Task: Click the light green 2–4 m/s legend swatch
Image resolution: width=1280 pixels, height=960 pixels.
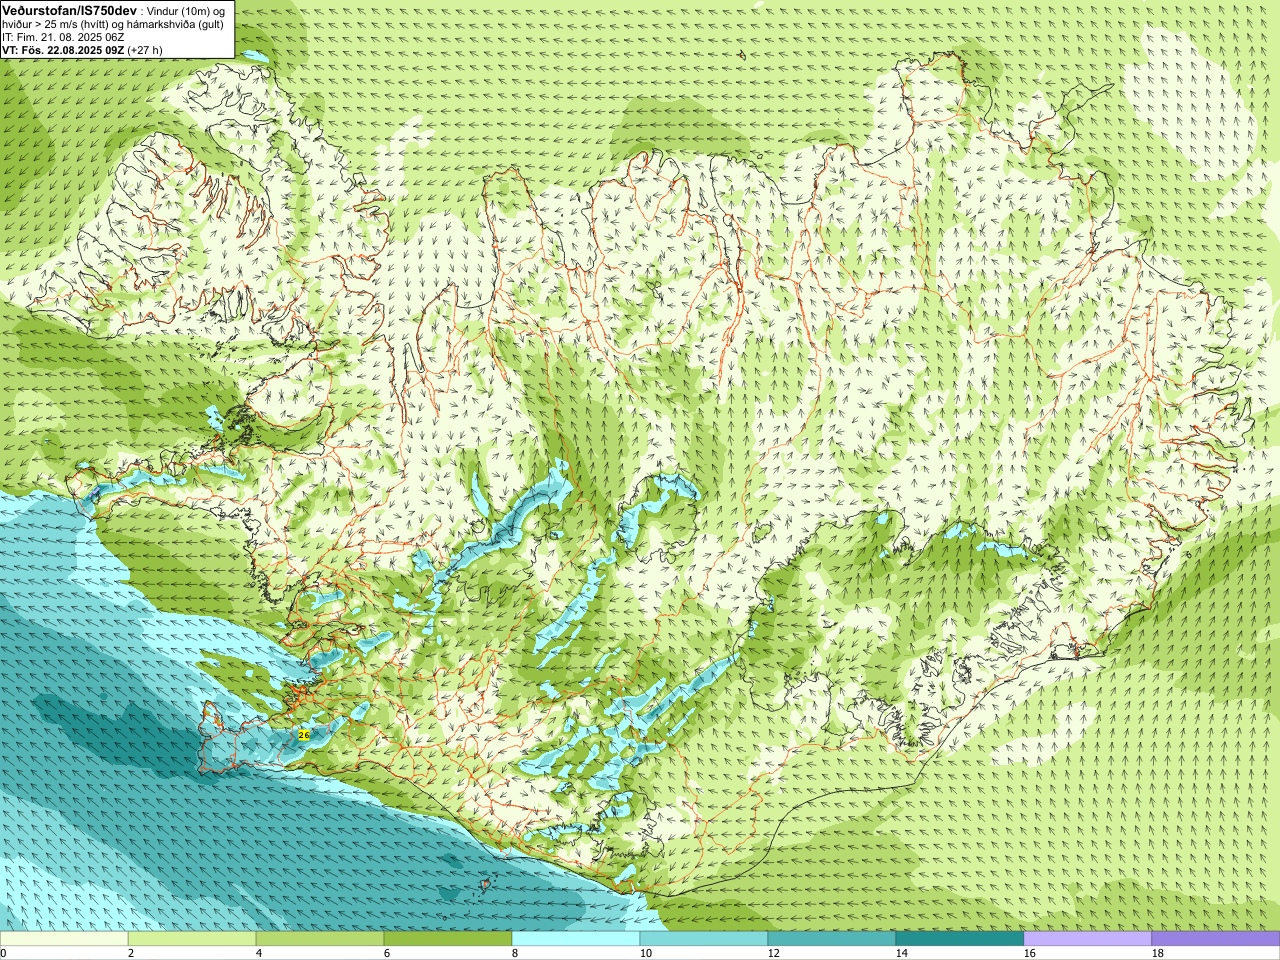Action: tap(192, 939)
